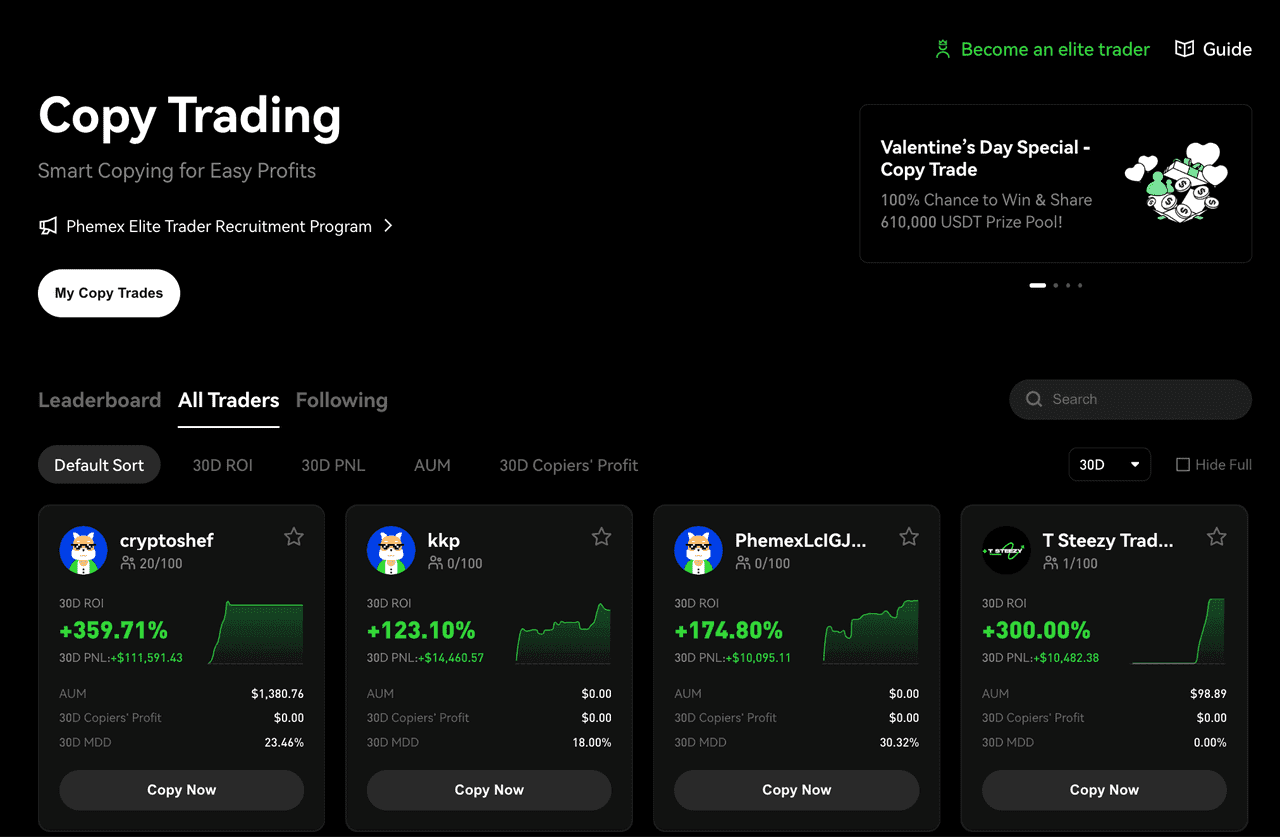Click the copiers count icon on kkp's card
The height and width of the screenshot is (837, 1280).
[433, 562]
